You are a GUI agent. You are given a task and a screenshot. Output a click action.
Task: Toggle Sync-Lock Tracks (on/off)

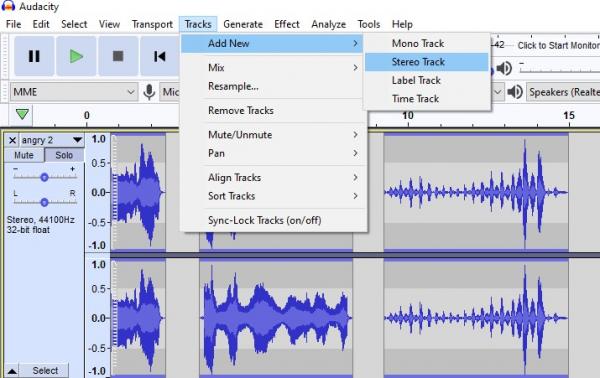coord(272,220)
